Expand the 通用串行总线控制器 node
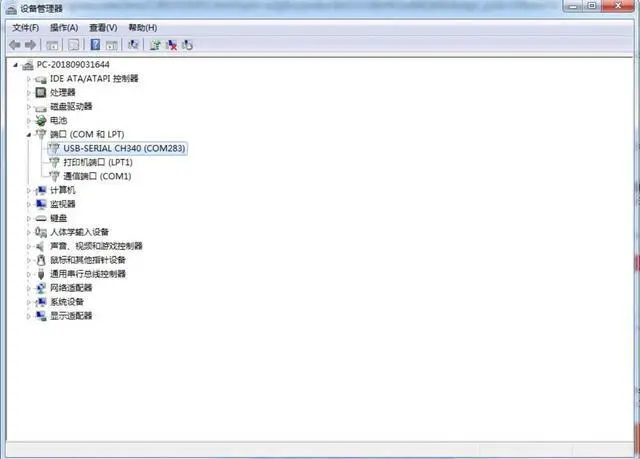The height and width of the screenshot is (459, 640). click(29, 274)
